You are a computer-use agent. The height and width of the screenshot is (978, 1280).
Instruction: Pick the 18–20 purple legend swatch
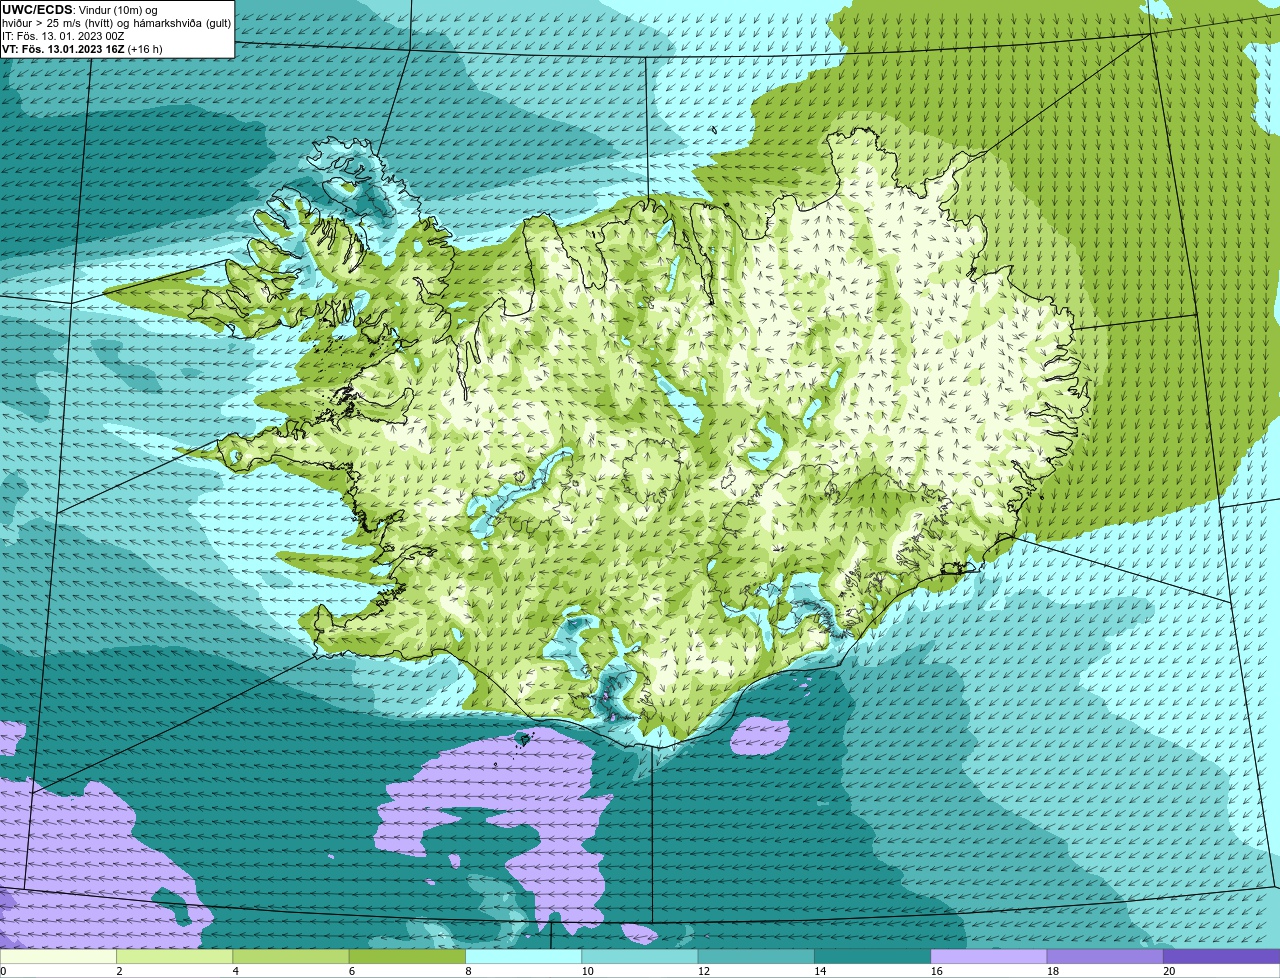(1105, 957)
